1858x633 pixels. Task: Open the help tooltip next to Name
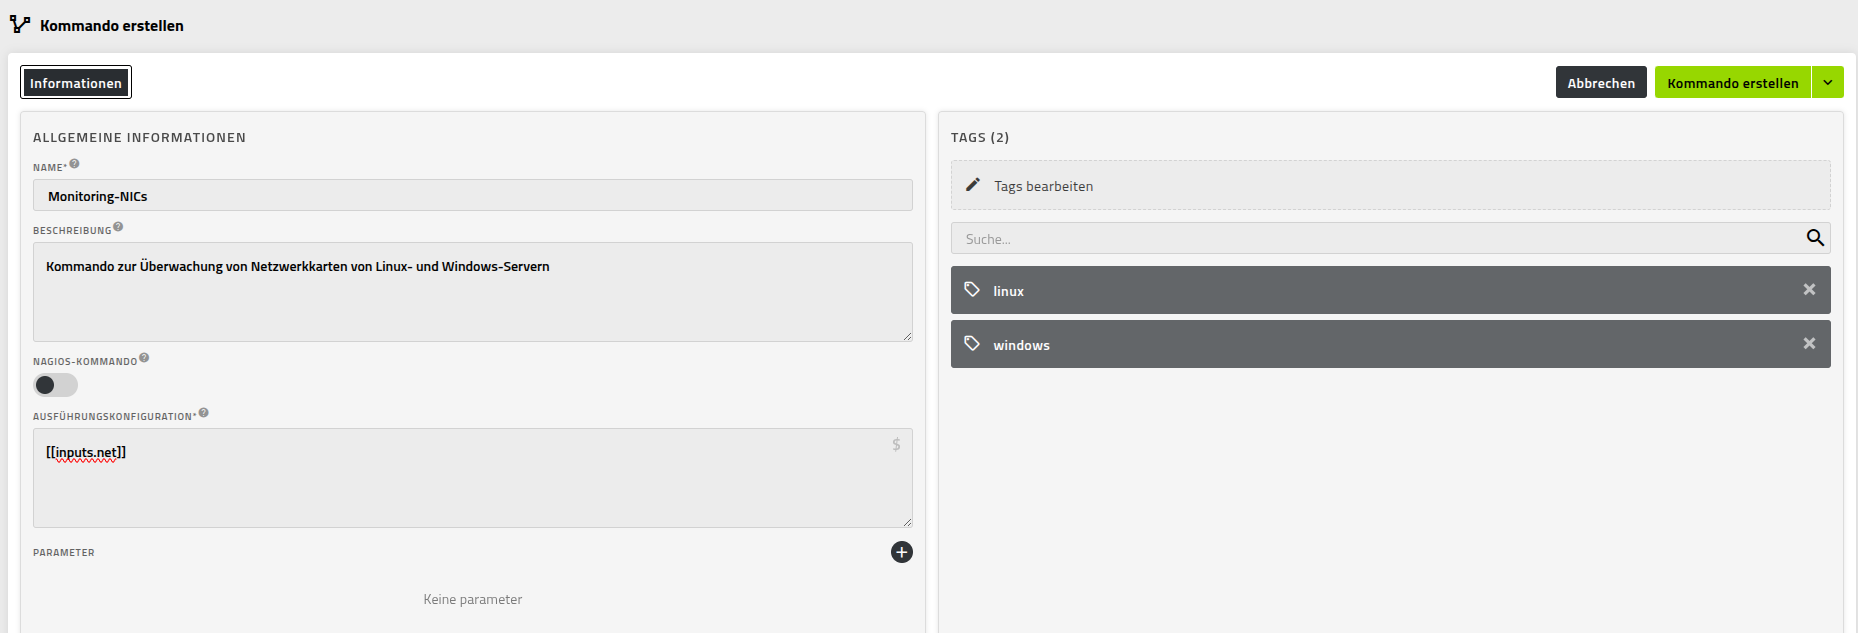coord(74,164)
